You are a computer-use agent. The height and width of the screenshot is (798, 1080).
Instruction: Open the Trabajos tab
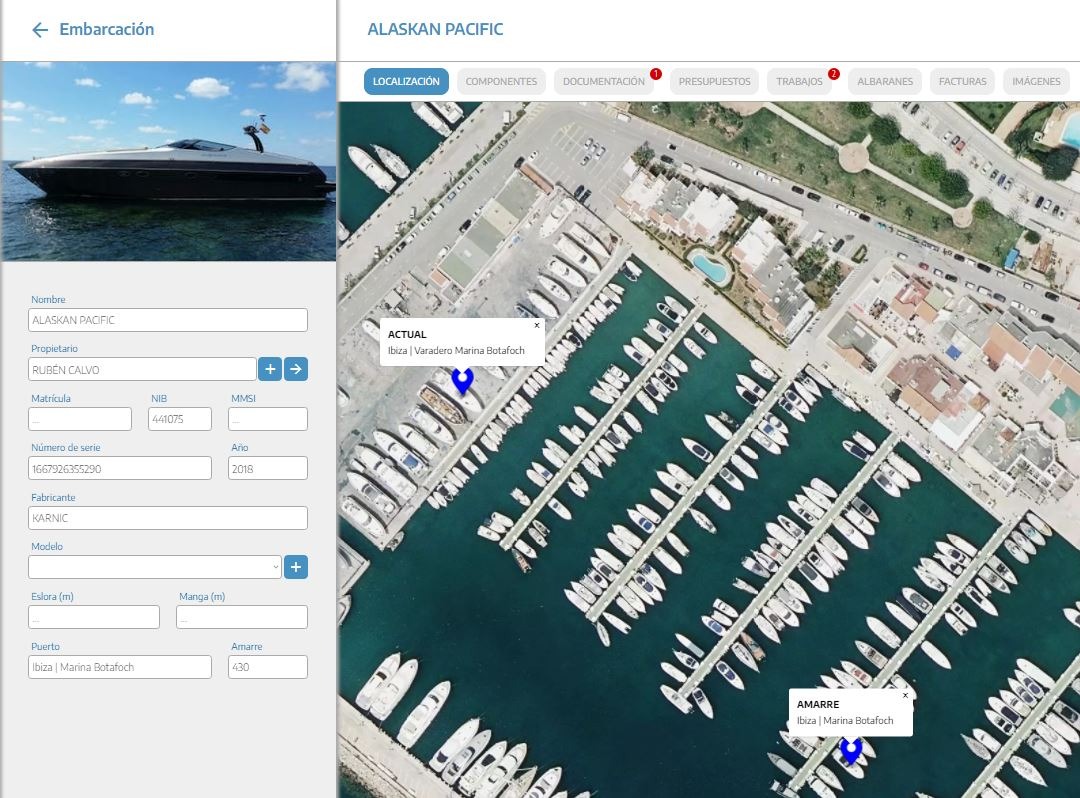tap(799, 82)
